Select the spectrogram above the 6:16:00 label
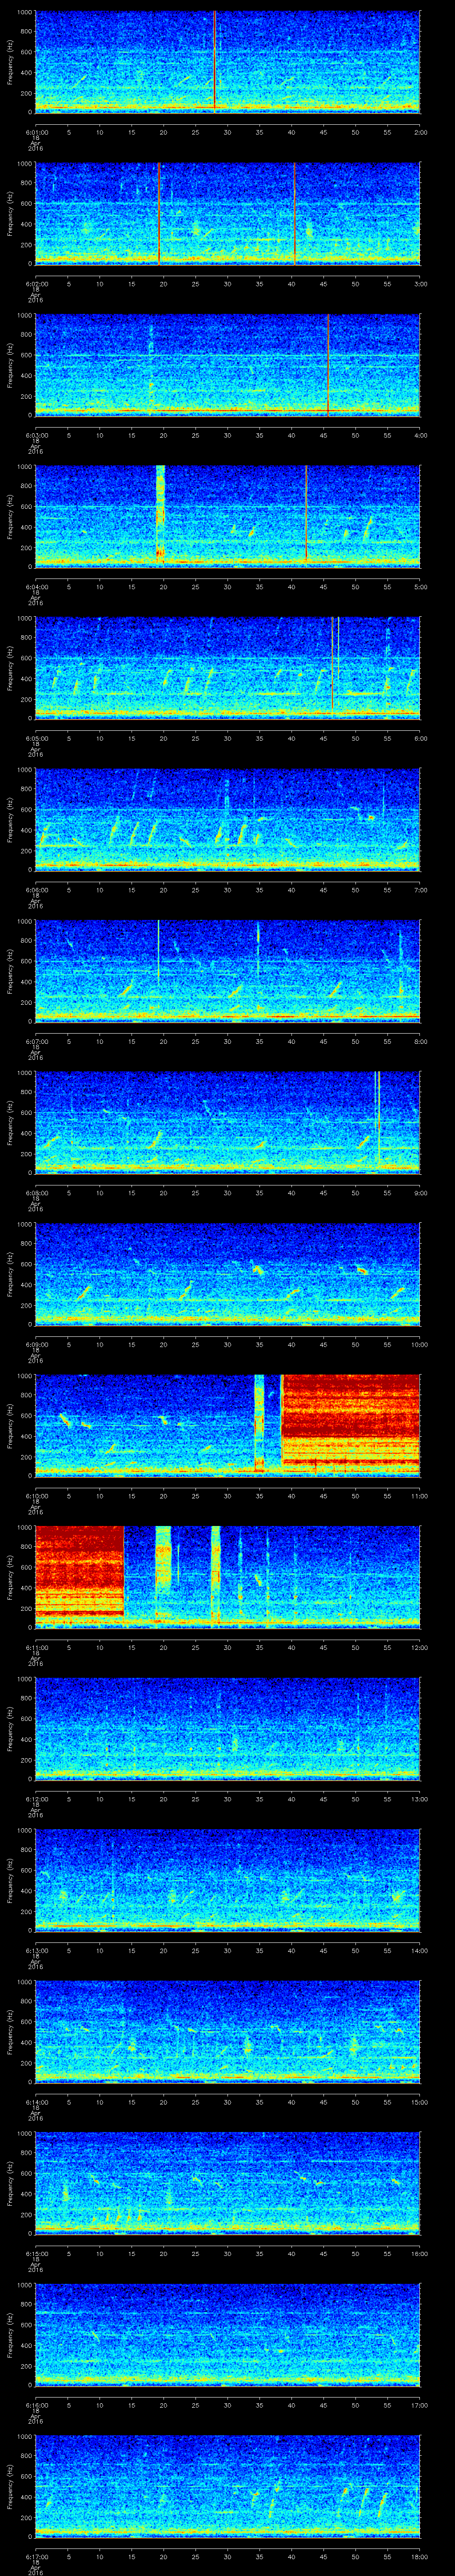455x2576 pixels. point(227,2334)
